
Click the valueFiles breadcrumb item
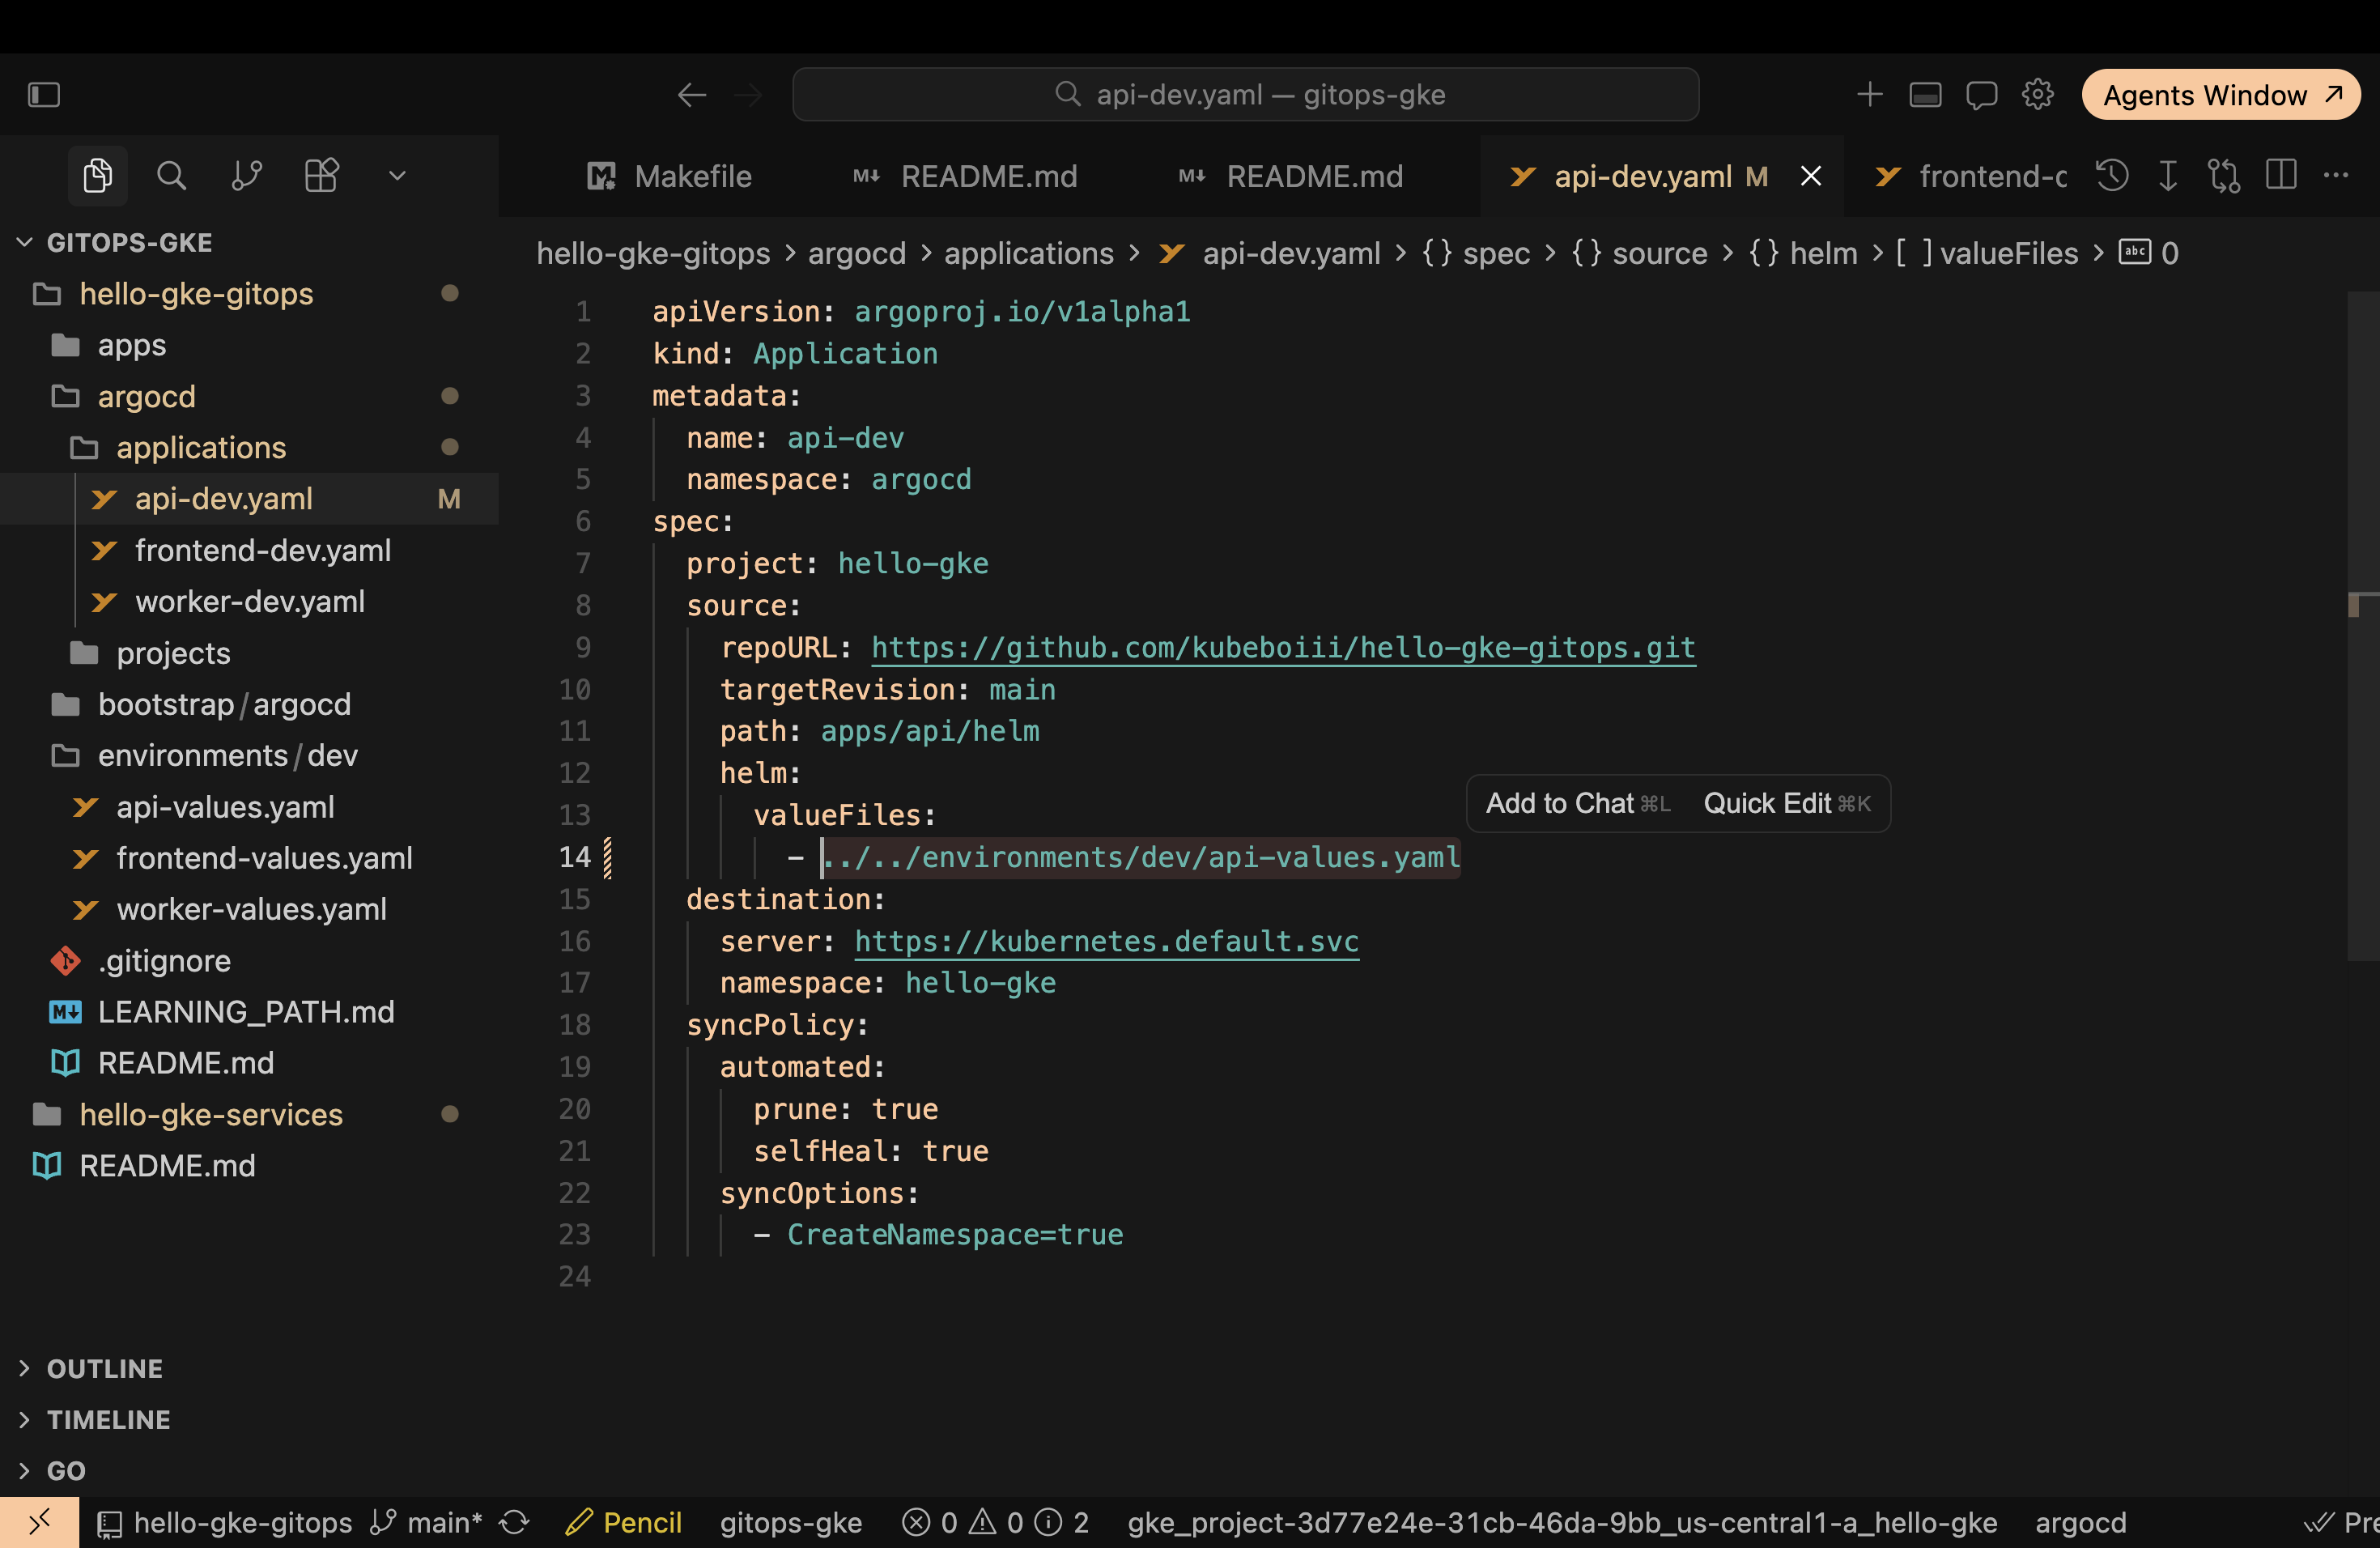pos(1987,254)
